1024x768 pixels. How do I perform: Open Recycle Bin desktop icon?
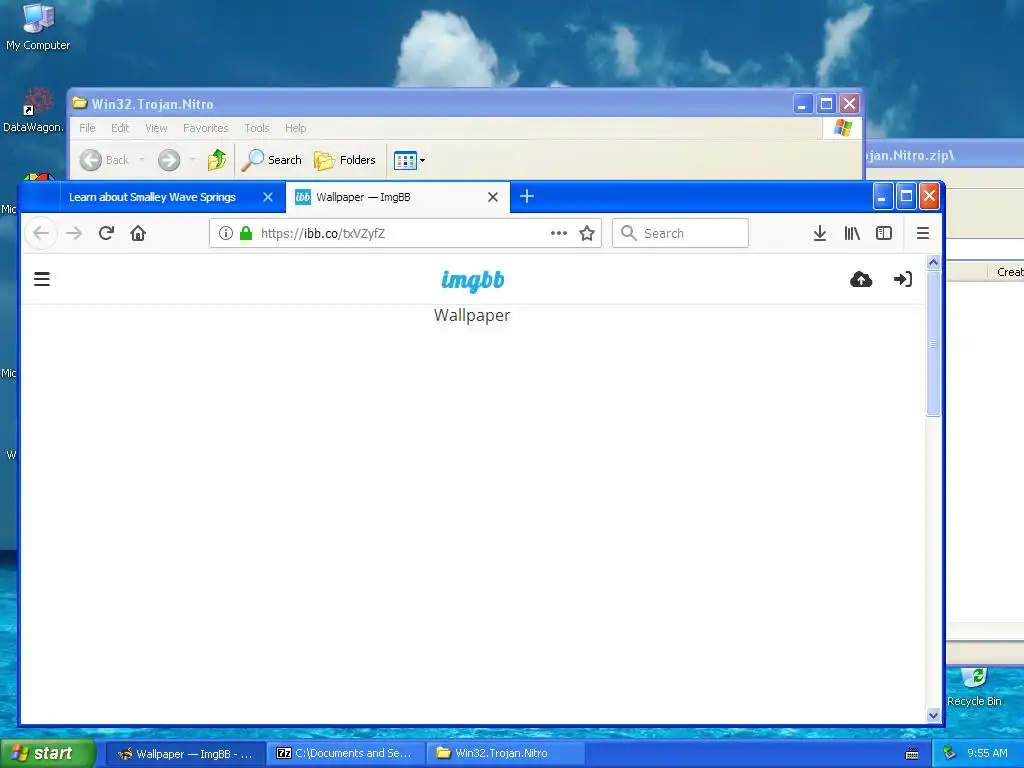click(974, 686)
